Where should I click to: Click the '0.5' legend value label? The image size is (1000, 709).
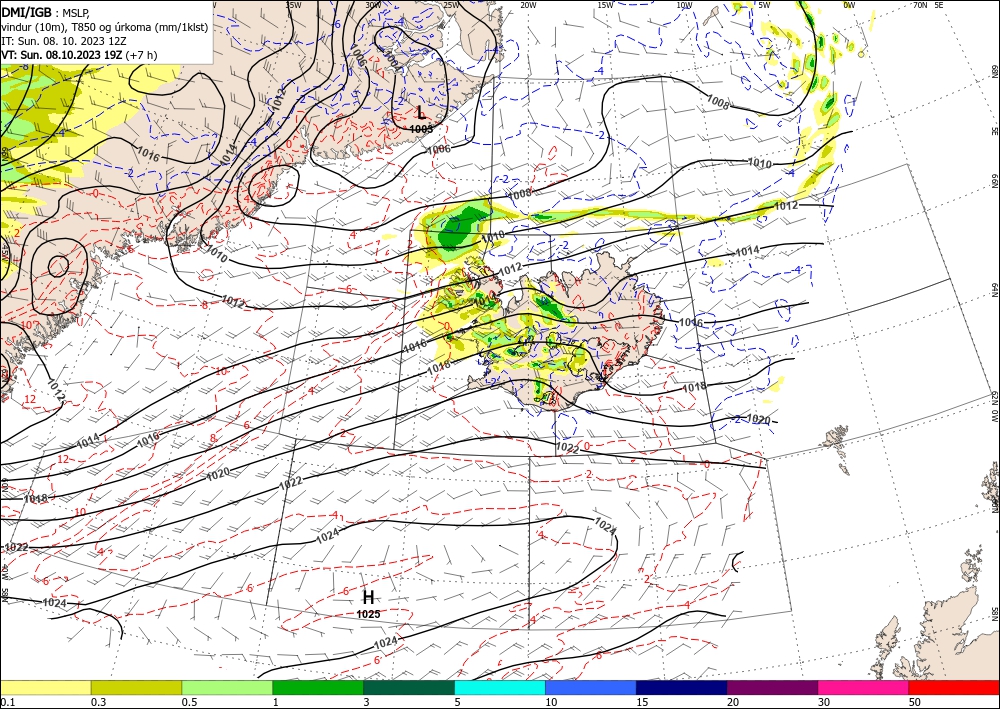[189, 702]
